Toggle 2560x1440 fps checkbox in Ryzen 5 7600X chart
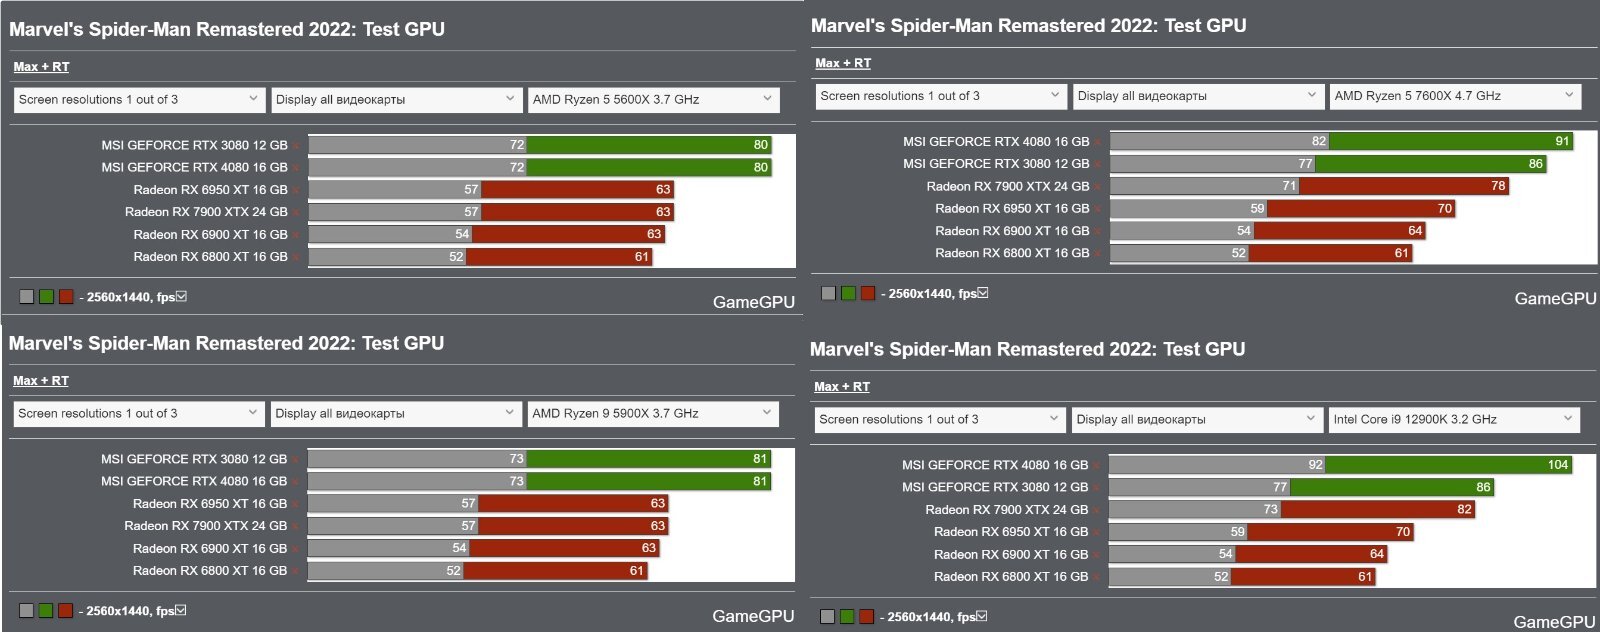The width and height of the screenshot is (1600, 632). [983, 293]
